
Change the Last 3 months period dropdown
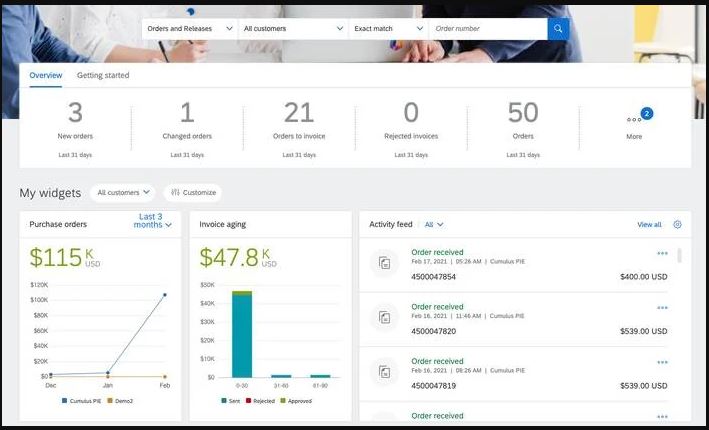[x=154, y=221]
